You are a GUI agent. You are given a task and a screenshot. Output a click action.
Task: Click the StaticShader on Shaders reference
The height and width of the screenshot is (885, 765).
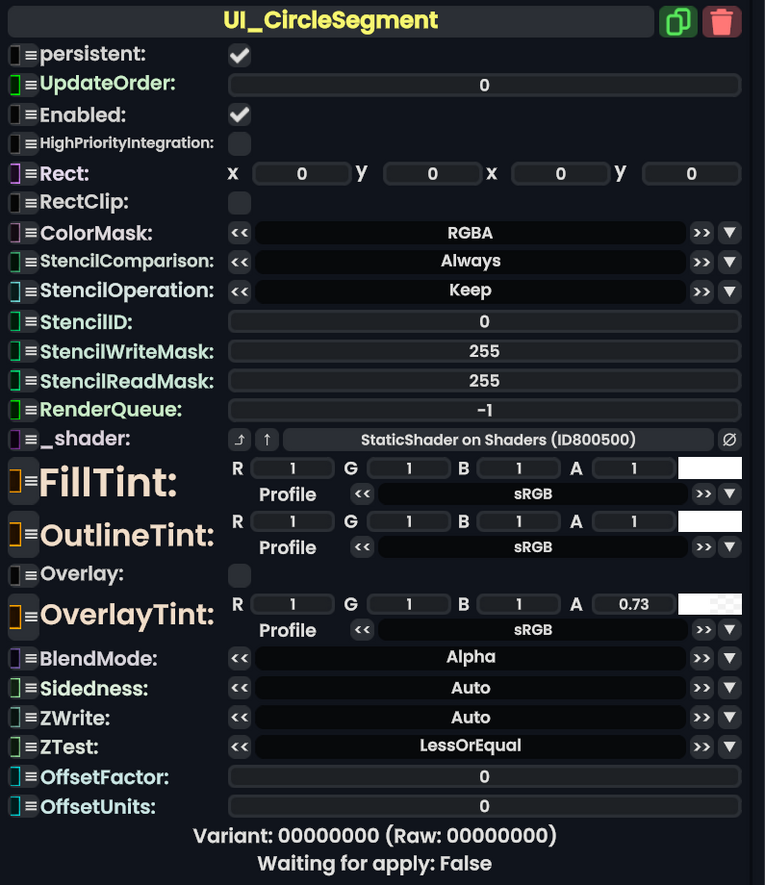(x=498, y=440)
